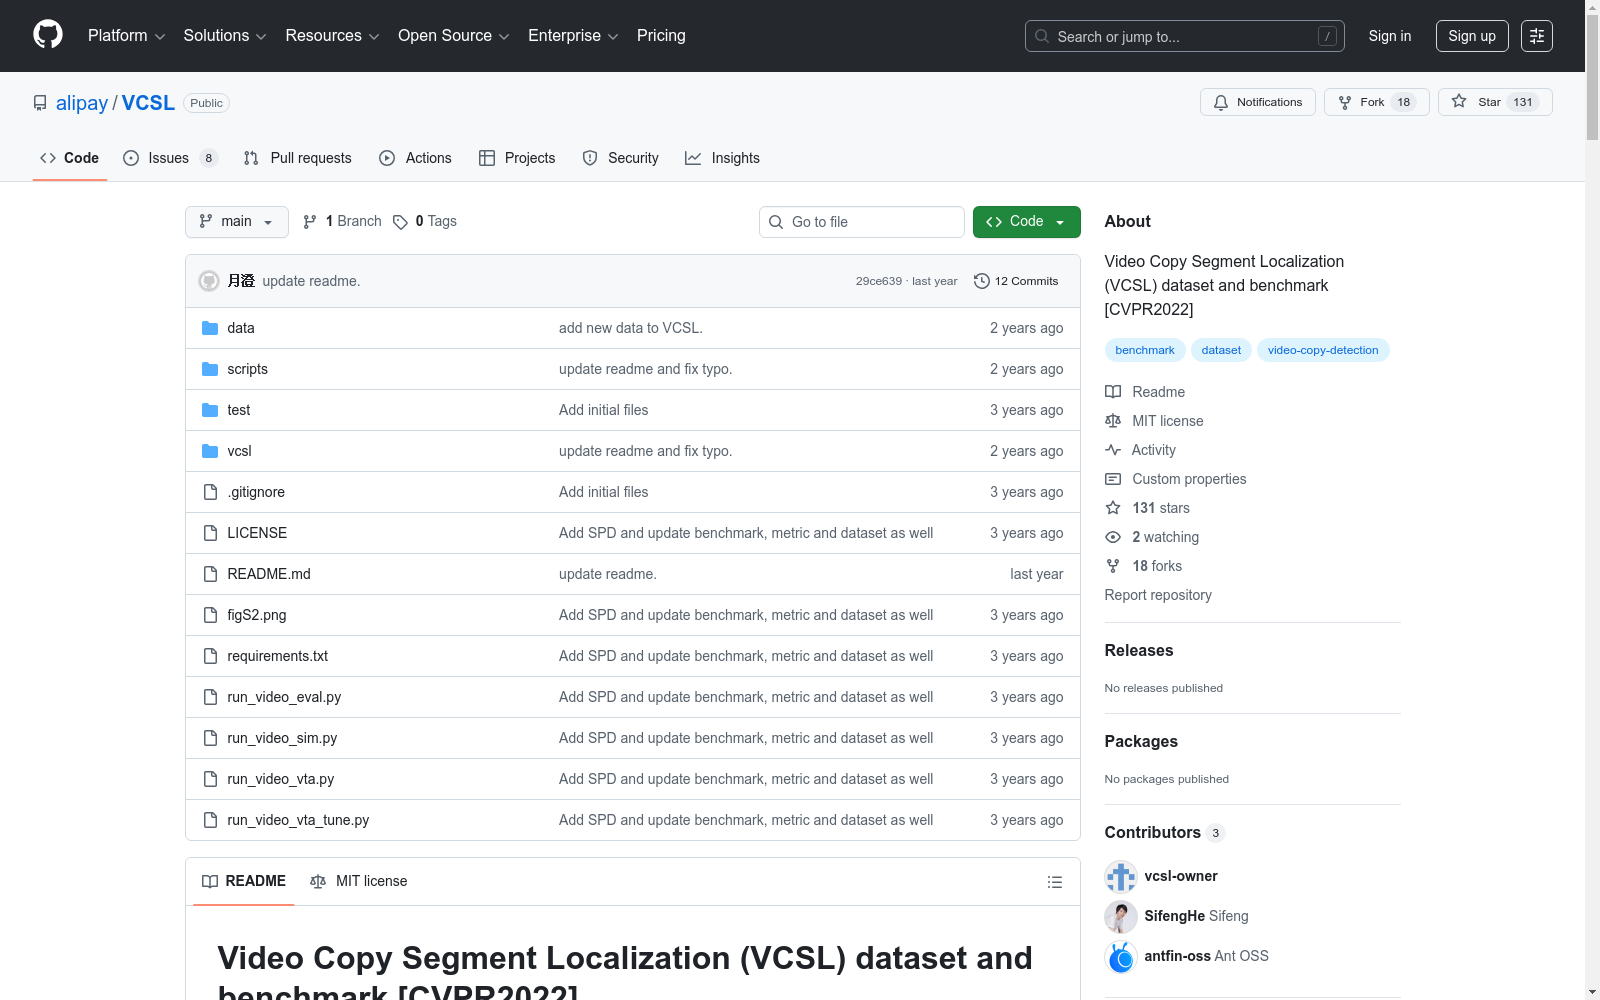Click the Sign up button
The height and width of the screenshot is (1000, 1600).
pos(1472,36)
